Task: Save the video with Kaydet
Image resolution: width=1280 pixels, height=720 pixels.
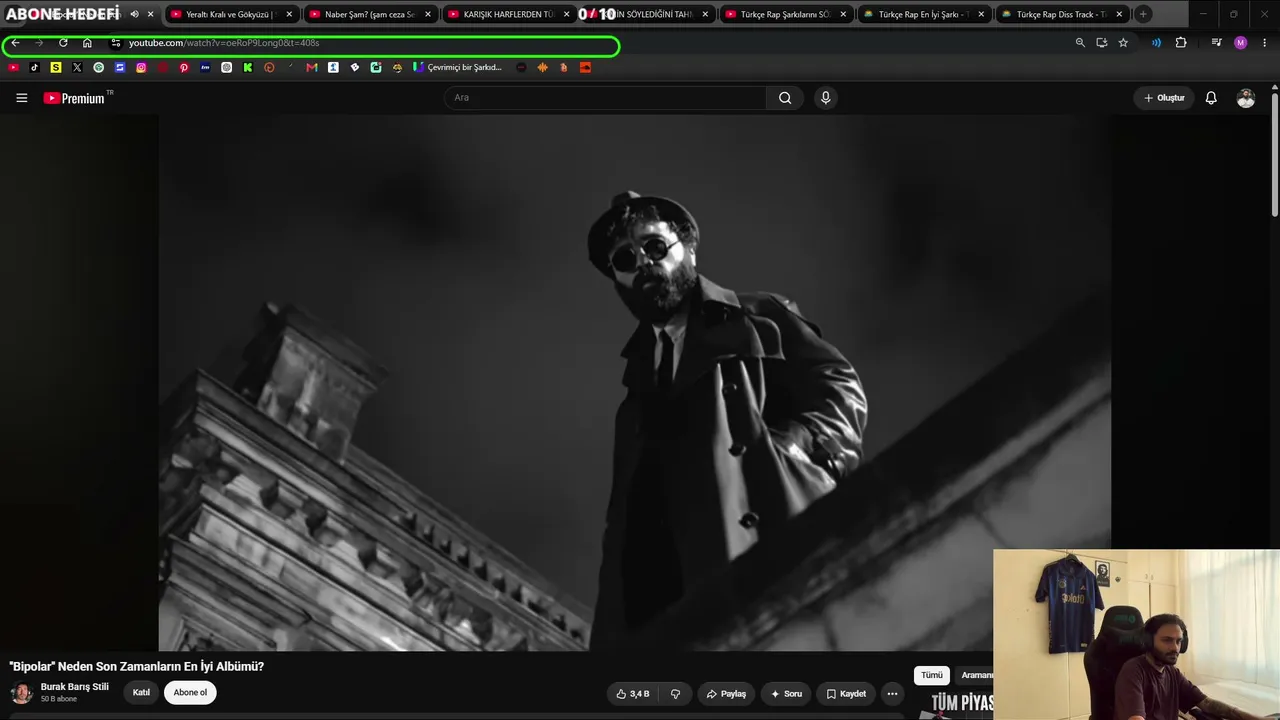Action: tap(846, 694)
